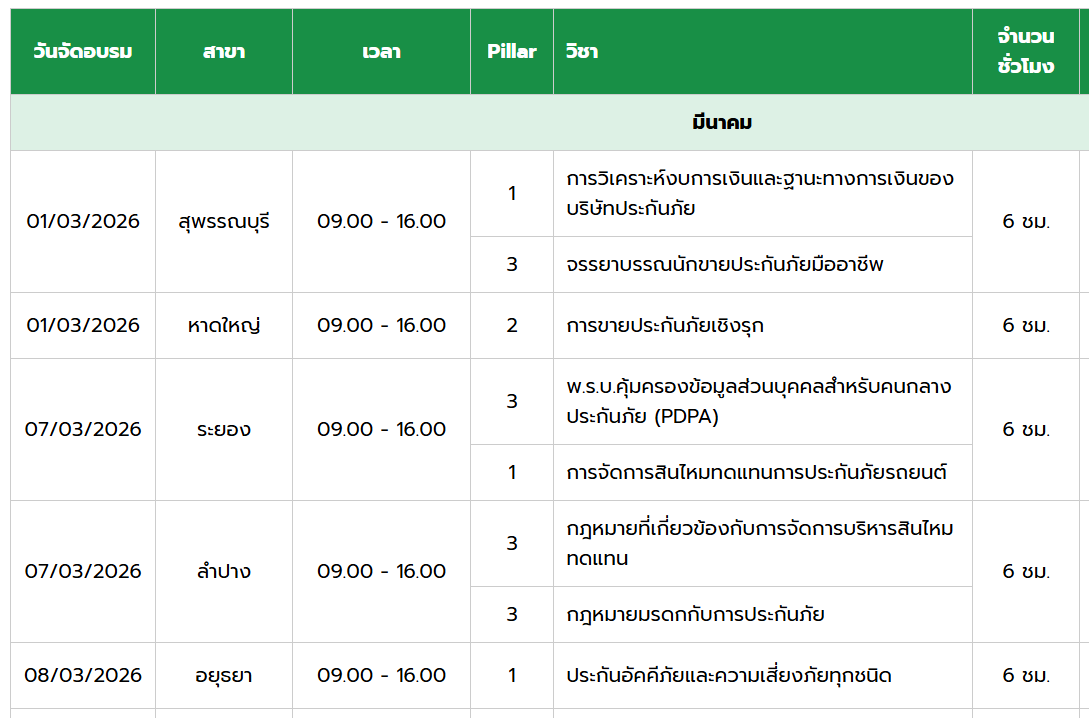Click the Pillar column header
The height and width of the screenshot is (718, 1089).
511,52
